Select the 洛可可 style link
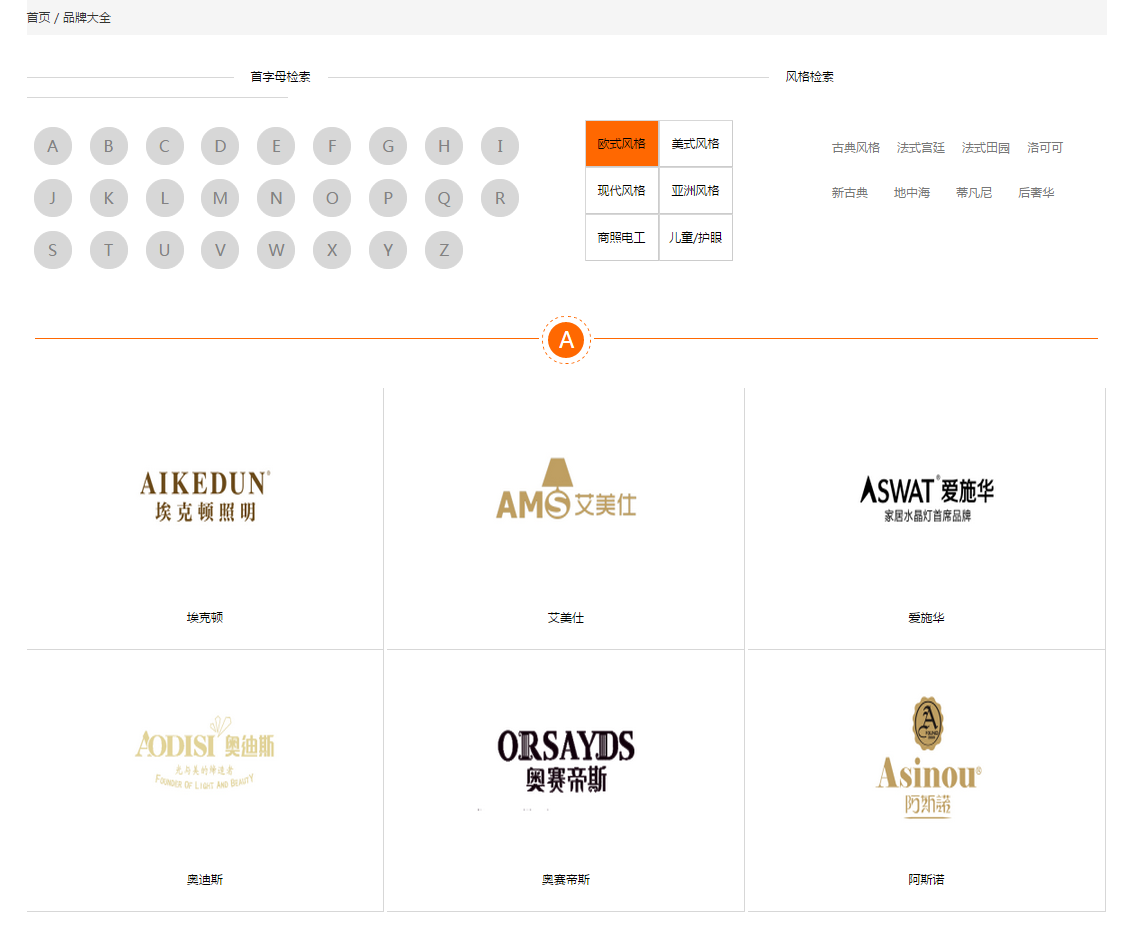 (1045, 148)
